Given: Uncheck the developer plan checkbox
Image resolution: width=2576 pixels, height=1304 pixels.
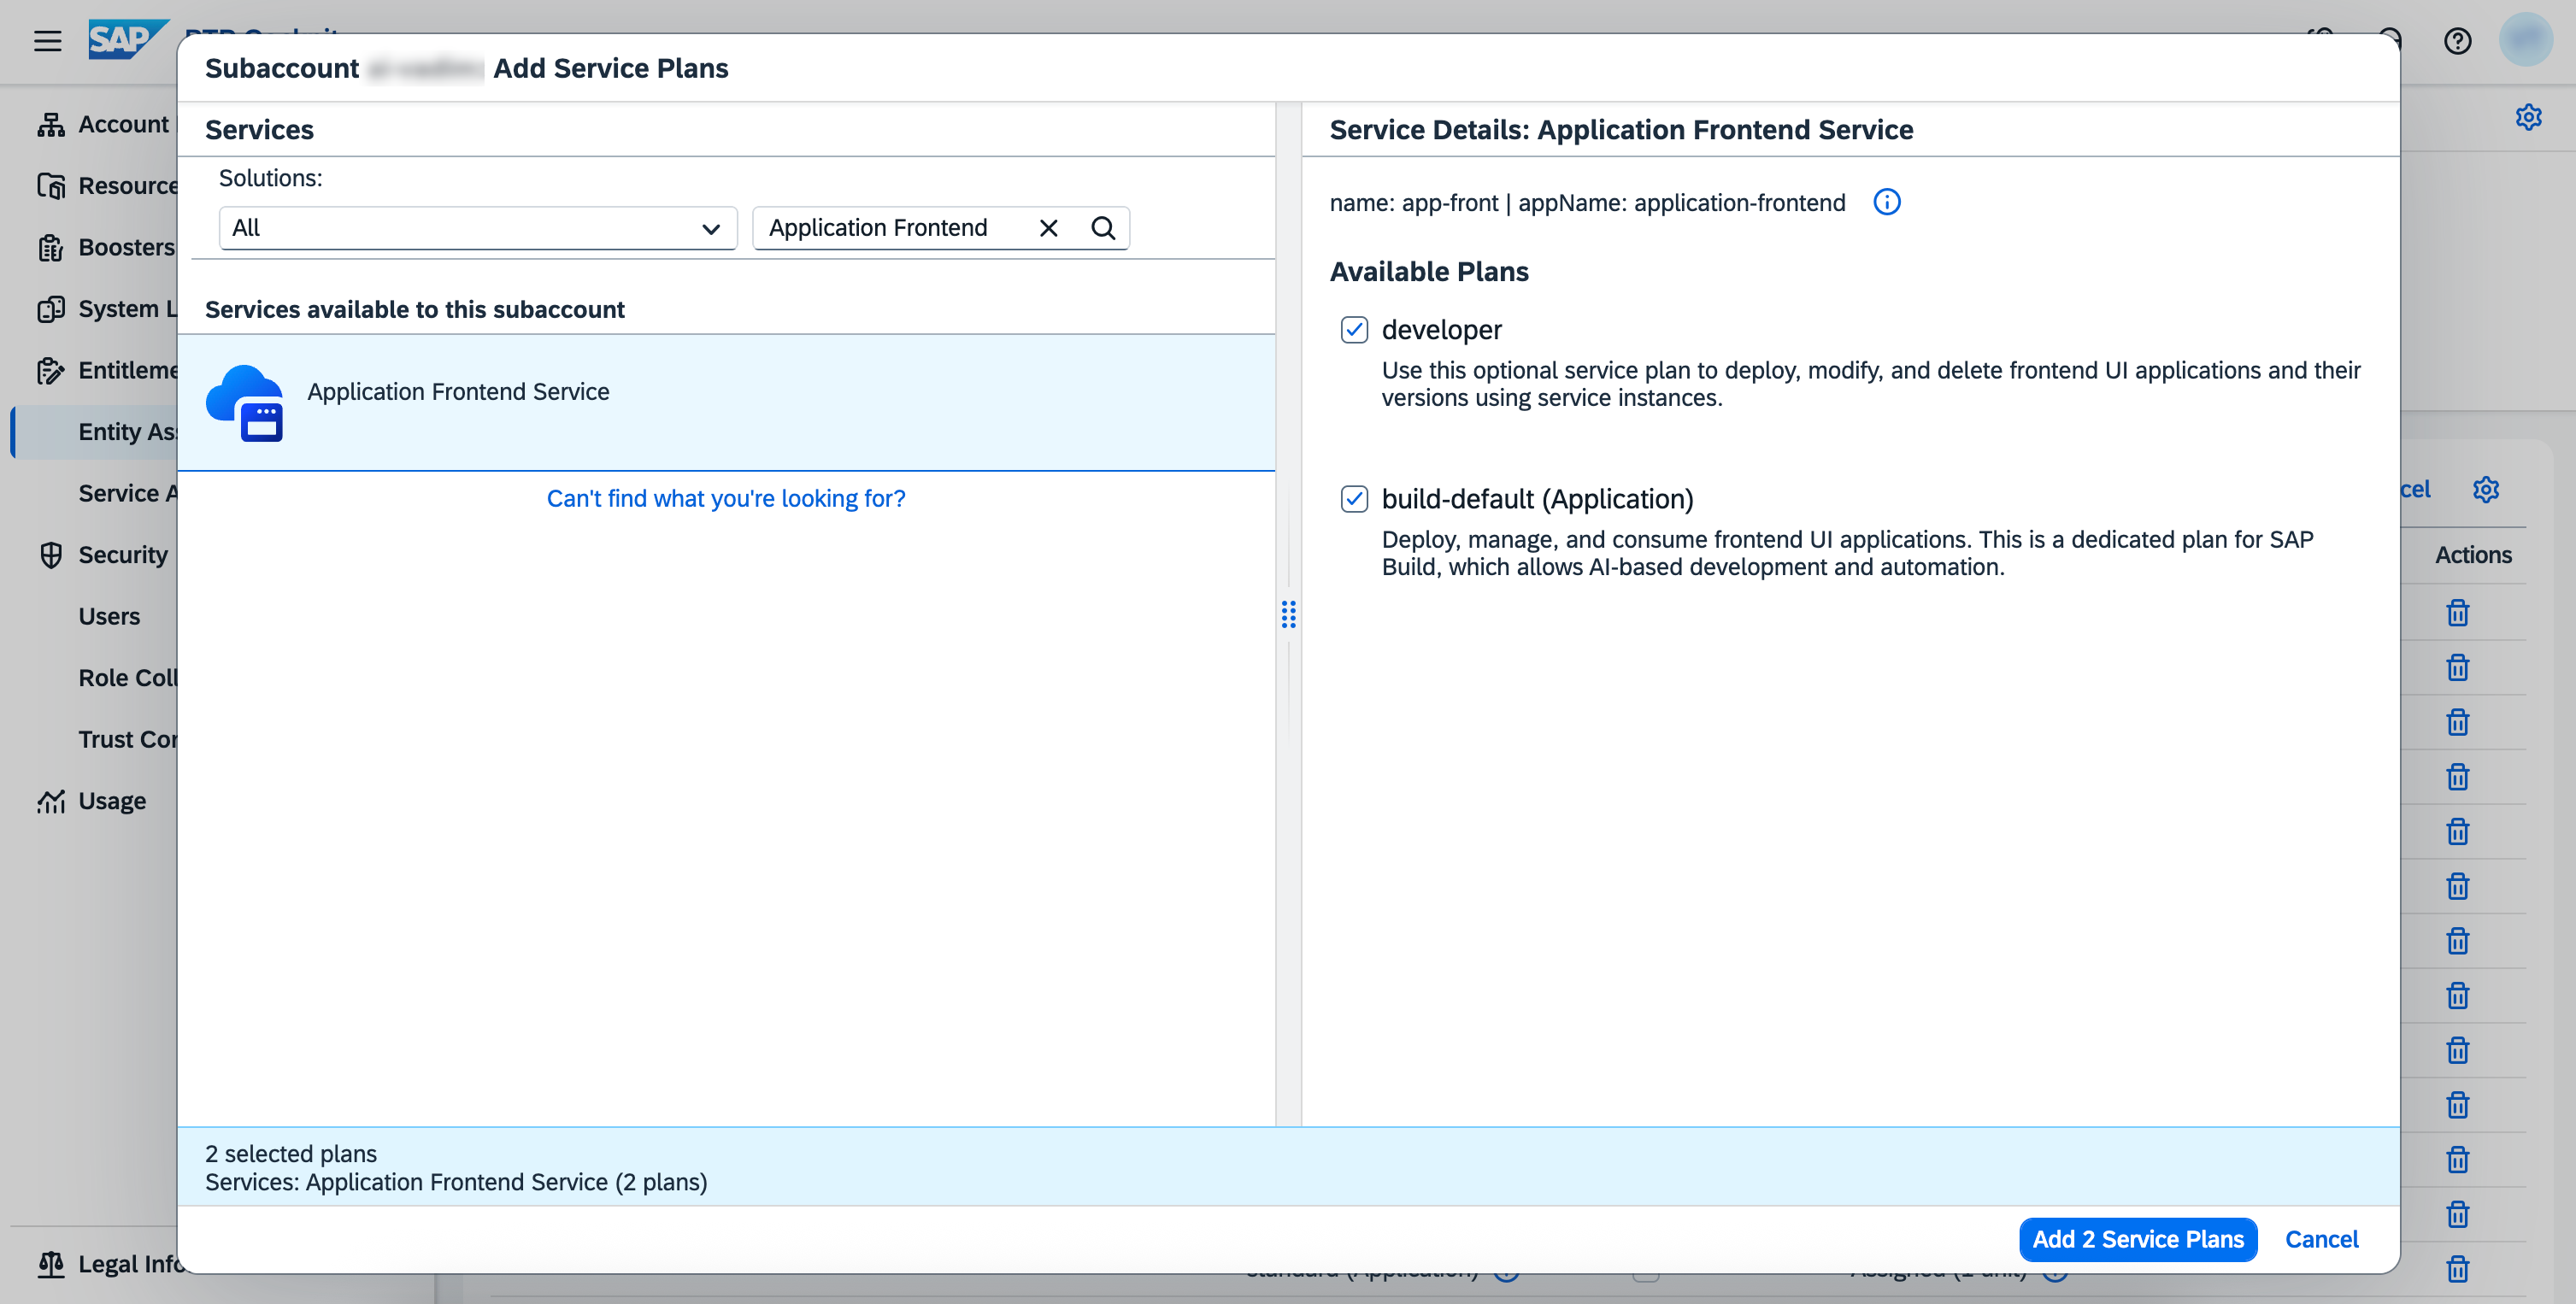Looking at the screenshot, I should pos(1355,329).
